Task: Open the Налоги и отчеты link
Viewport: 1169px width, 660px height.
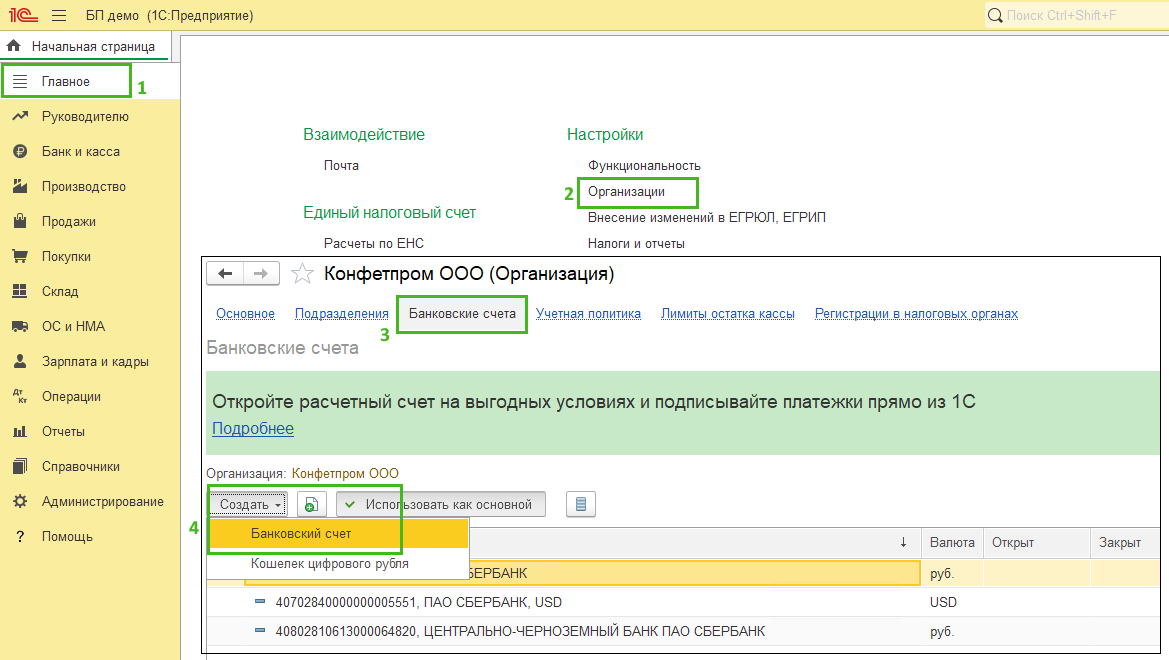Action: 636,244
